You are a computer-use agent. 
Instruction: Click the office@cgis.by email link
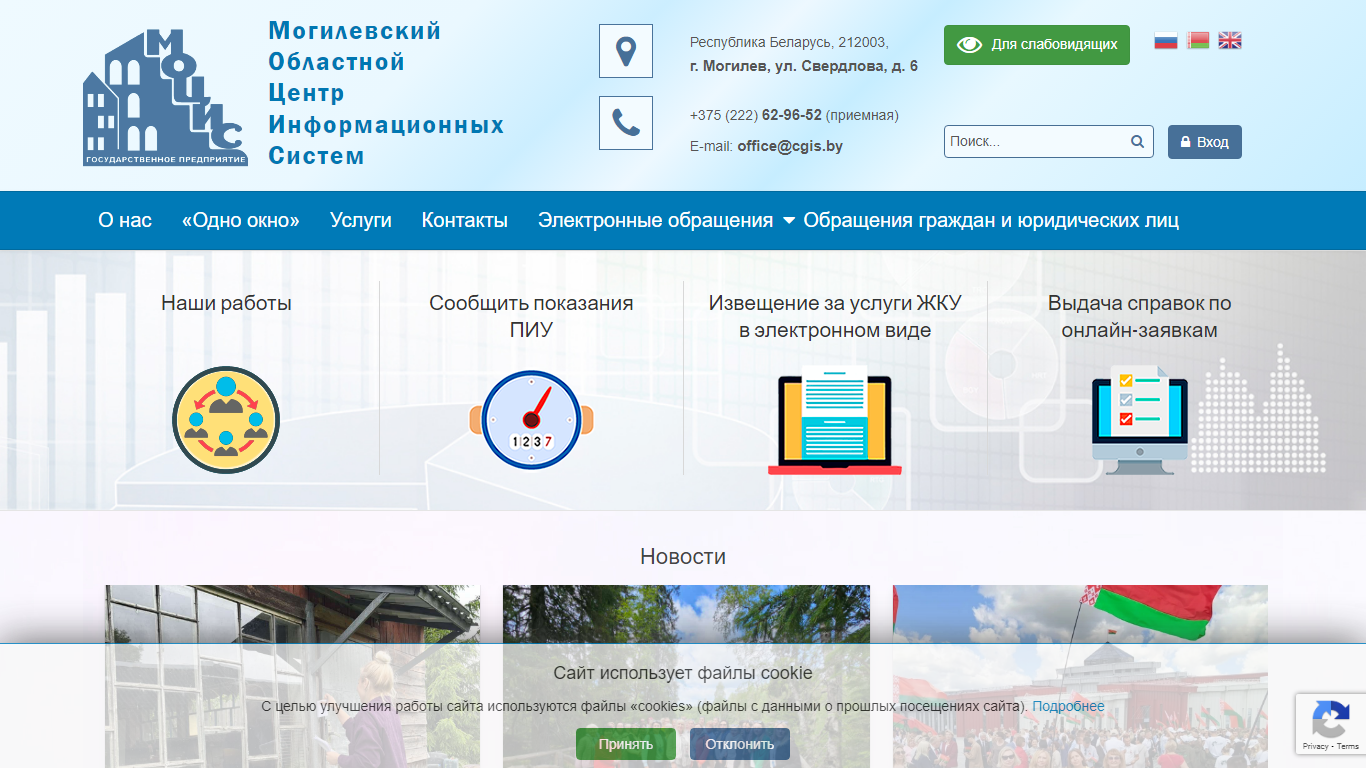click(790, 146)
